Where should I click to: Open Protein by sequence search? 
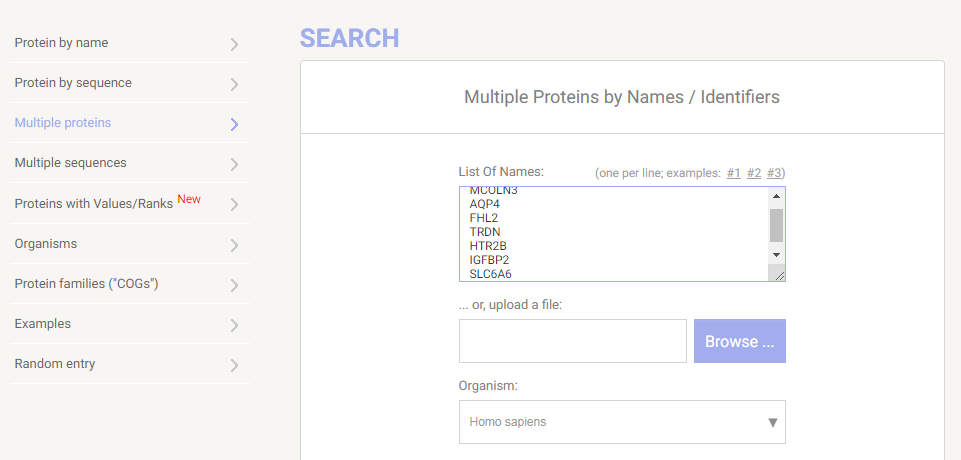73,83
